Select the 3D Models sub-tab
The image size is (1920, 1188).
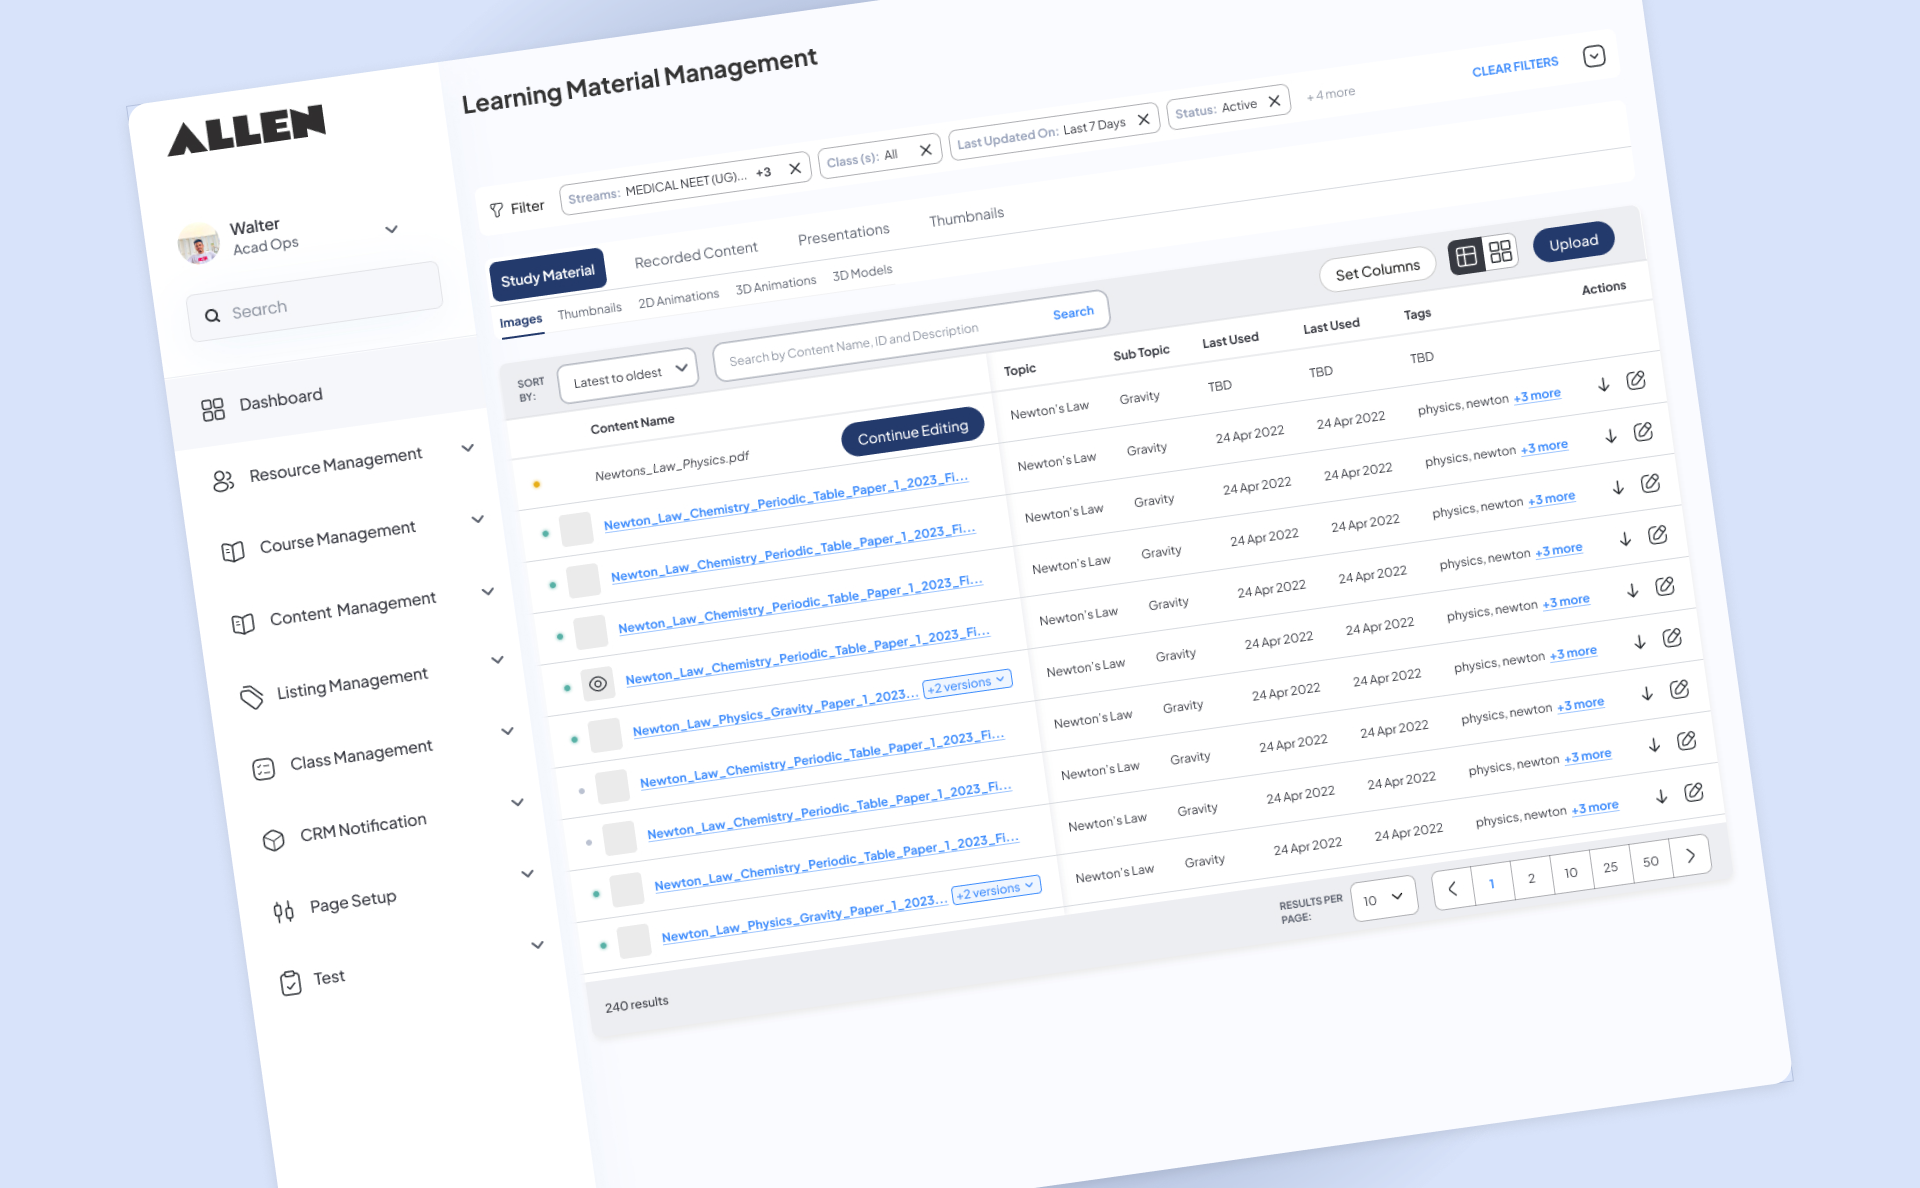862,272
